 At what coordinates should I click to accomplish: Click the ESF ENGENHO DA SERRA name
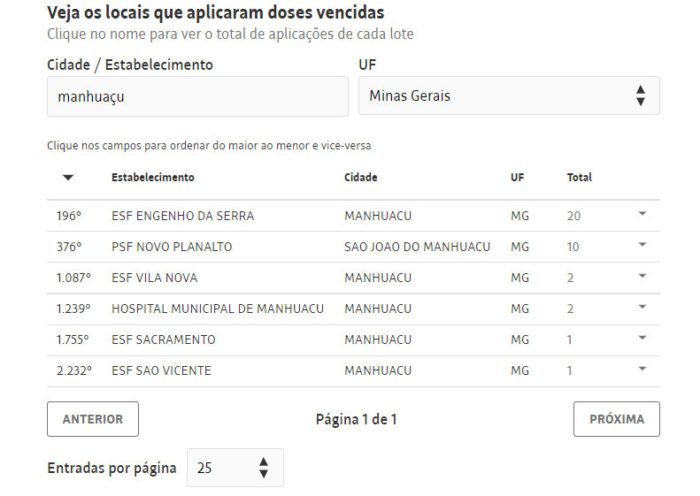183,216
